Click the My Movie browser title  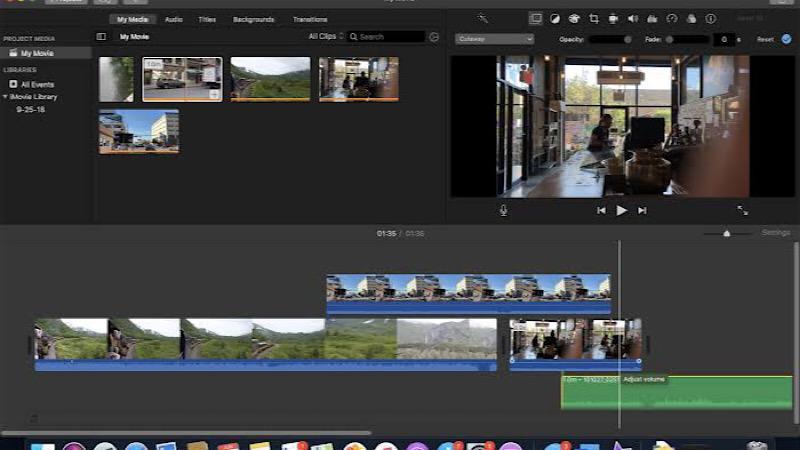134,37
